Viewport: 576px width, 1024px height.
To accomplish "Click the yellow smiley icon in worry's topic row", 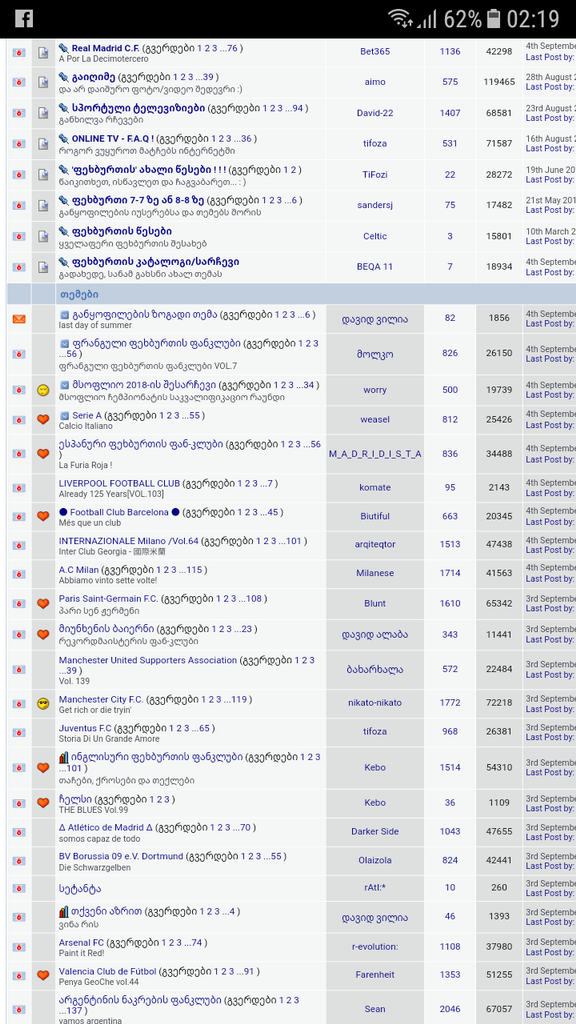I will [43, 390].
